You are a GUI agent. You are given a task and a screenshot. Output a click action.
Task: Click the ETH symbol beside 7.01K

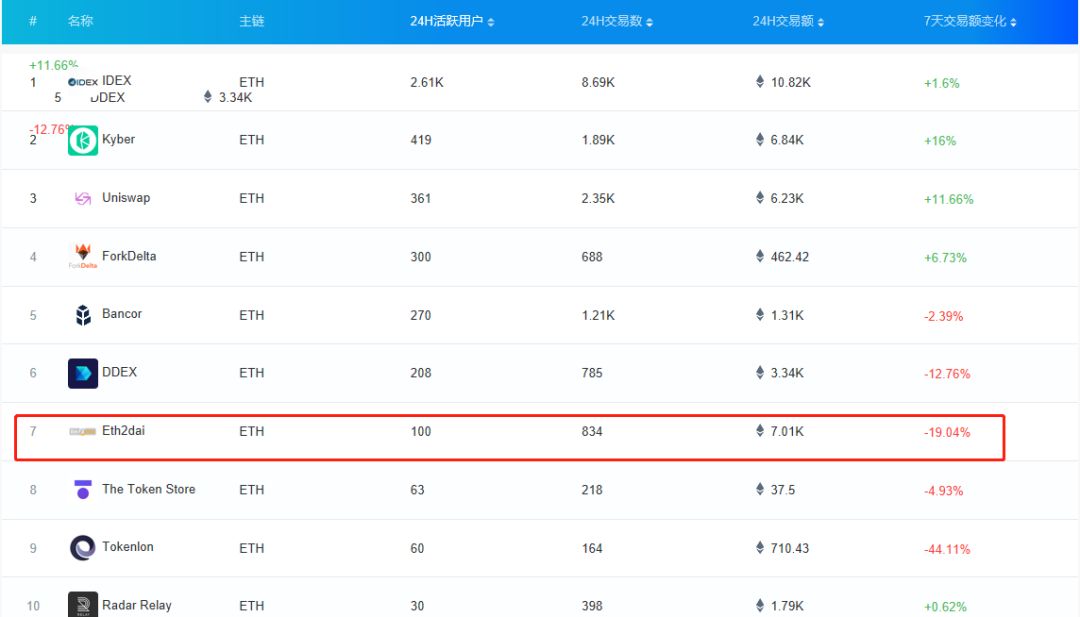760,430
